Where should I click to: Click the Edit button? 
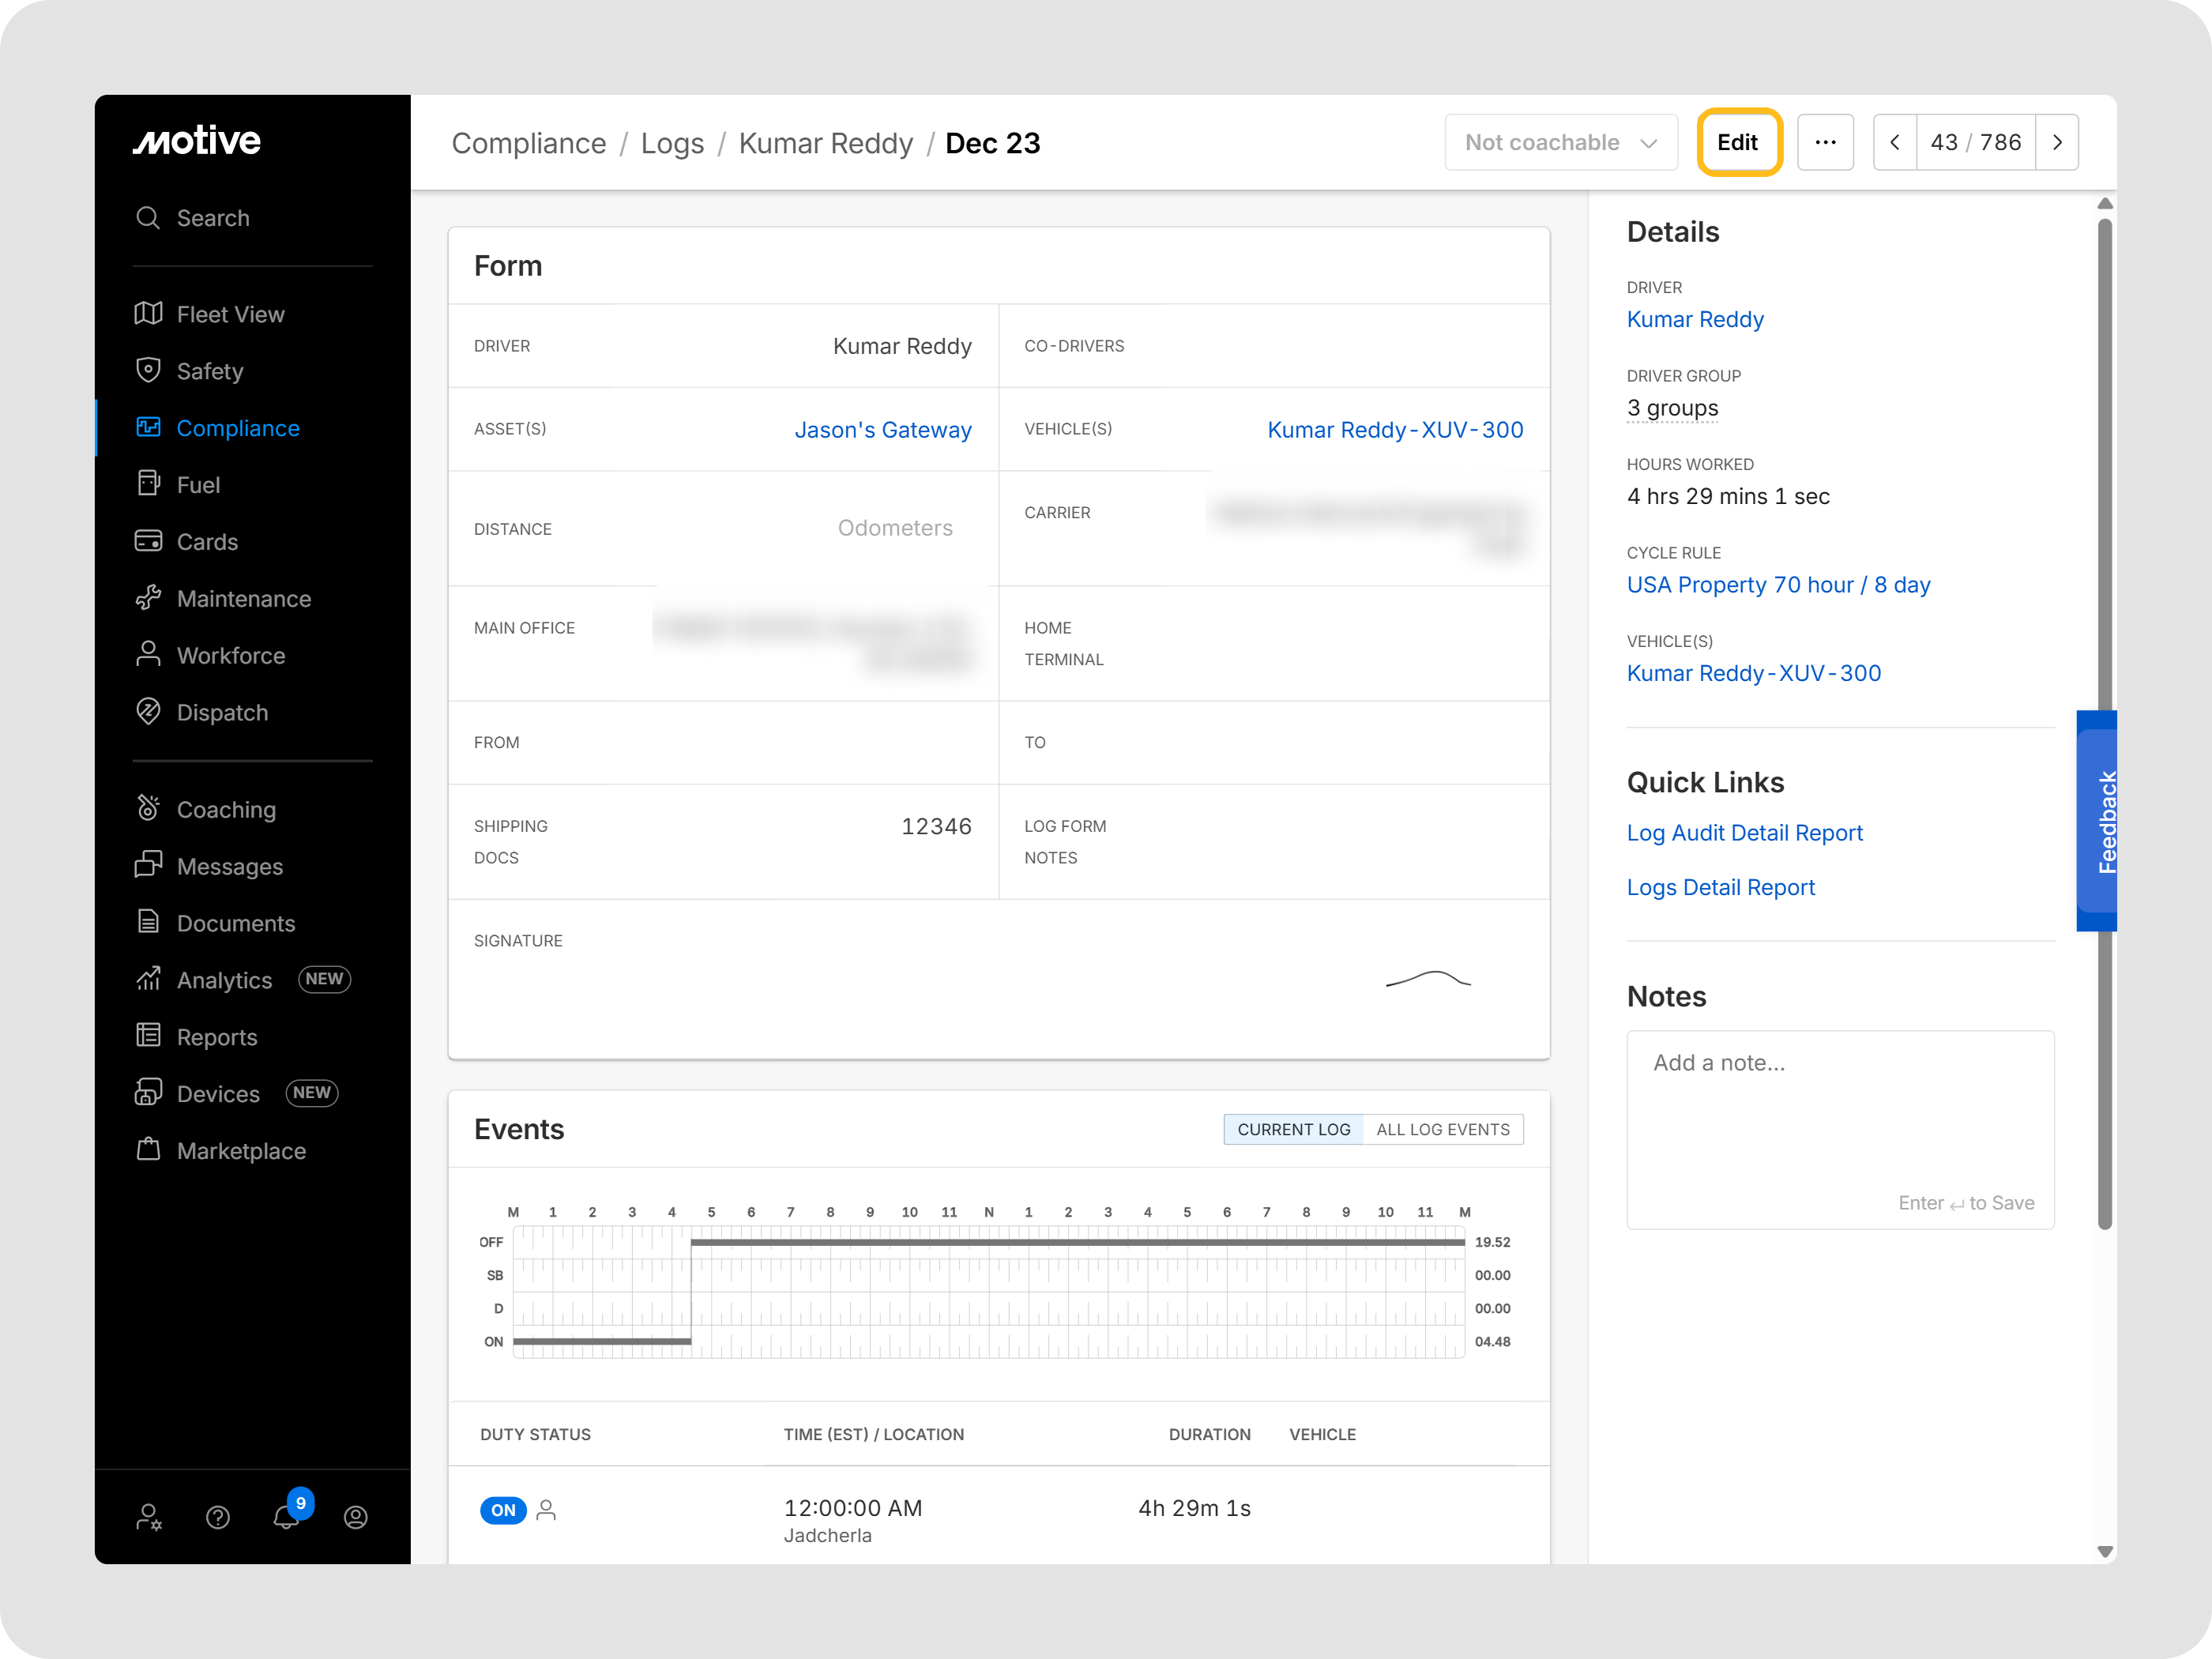point(1738,143)
